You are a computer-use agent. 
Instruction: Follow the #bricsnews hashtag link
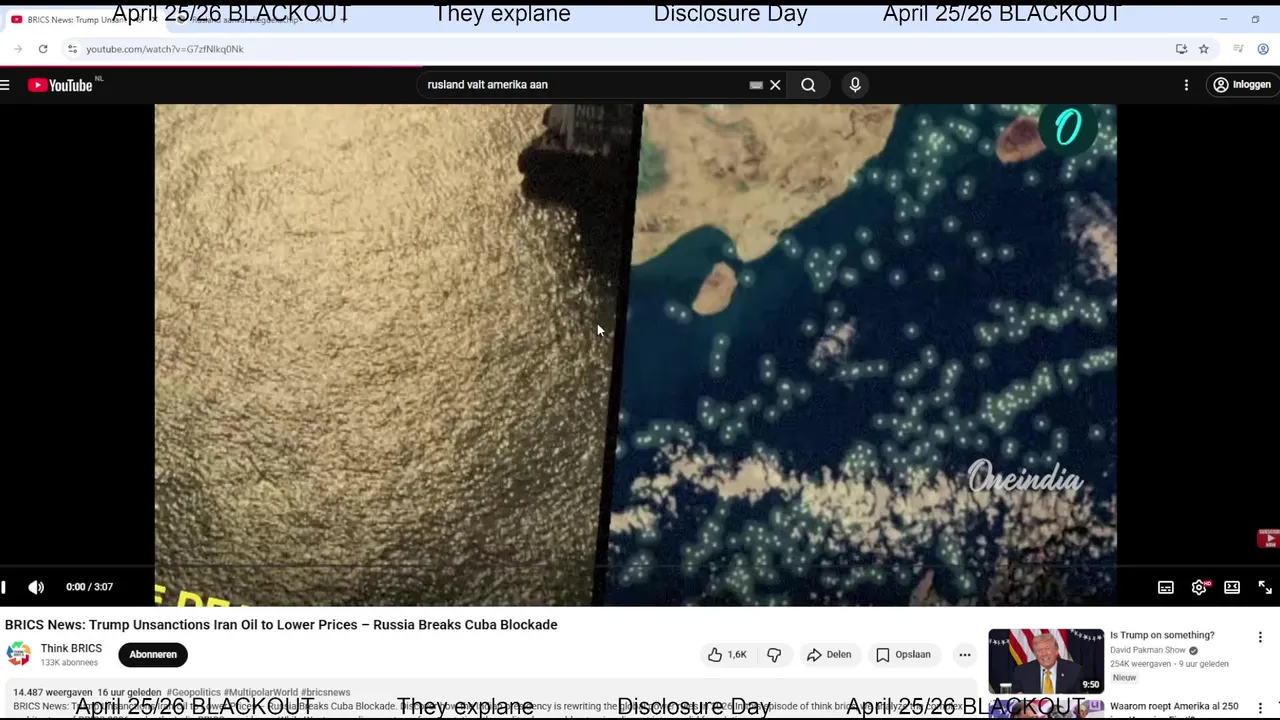coord(326,692)
